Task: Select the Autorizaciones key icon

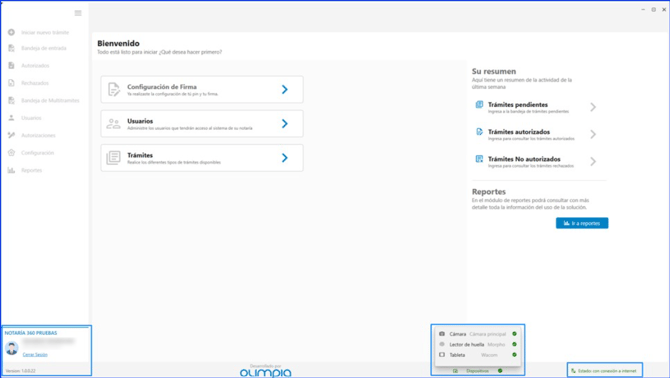Action: [x=12, y=135]
